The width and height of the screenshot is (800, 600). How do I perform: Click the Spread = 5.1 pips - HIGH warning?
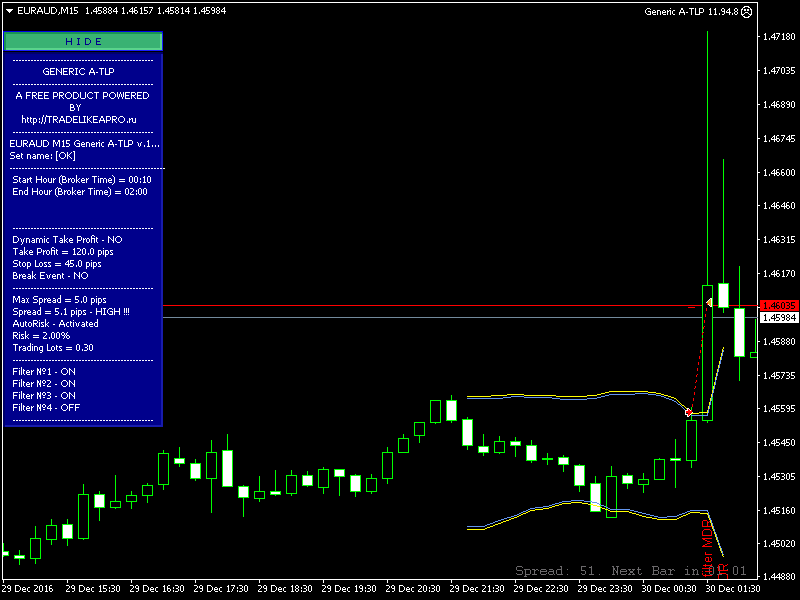71,312
